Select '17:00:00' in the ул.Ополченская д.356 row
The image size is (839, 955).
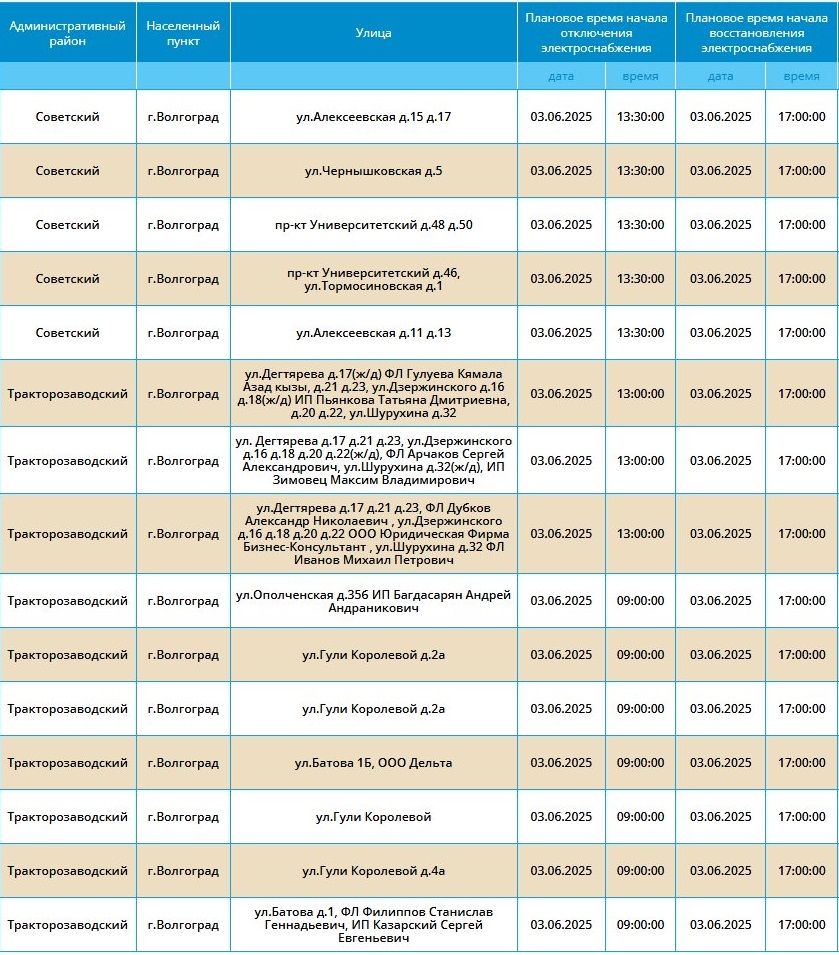(802, 601)
